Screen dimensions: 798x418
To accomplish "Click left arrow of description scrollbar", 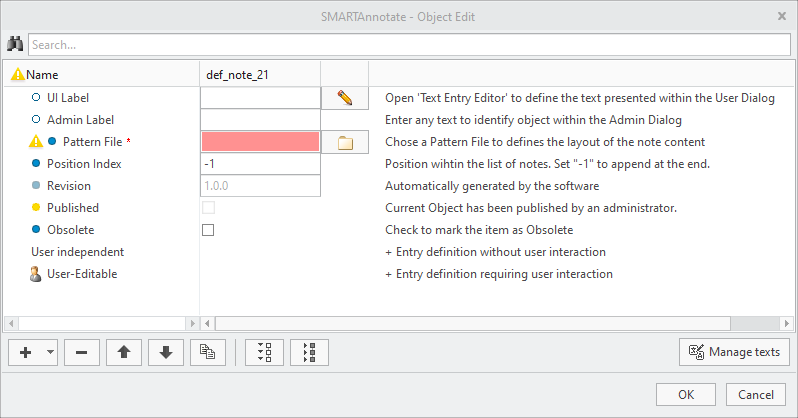I will coord(207,323).
